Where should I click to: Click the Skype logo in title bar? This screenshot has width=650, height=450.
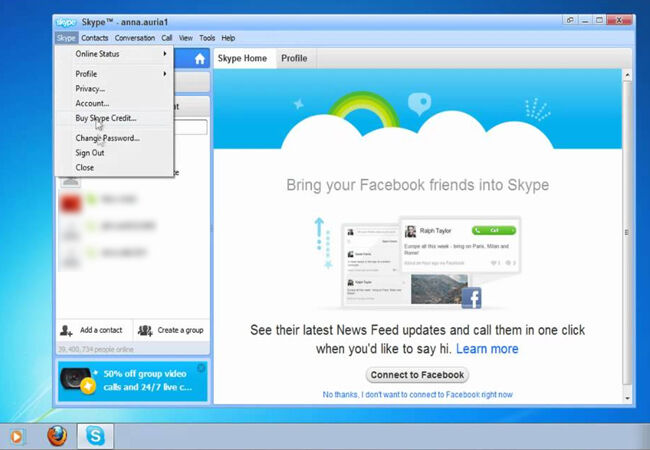(x=66, y=22)
